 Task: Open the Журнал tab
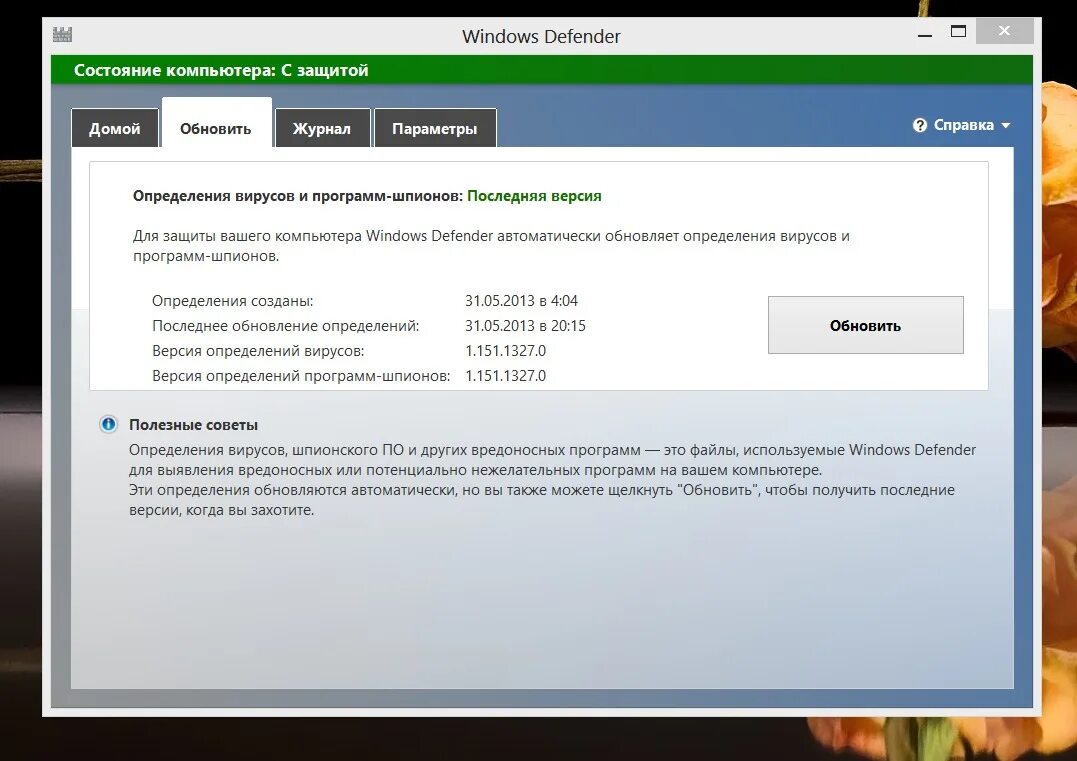322,128
